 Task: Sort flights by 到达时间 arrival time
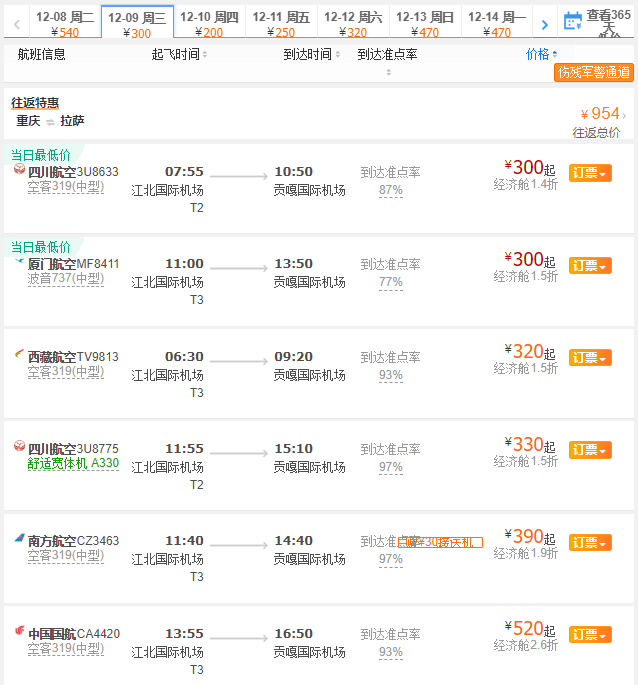[311, 54]
